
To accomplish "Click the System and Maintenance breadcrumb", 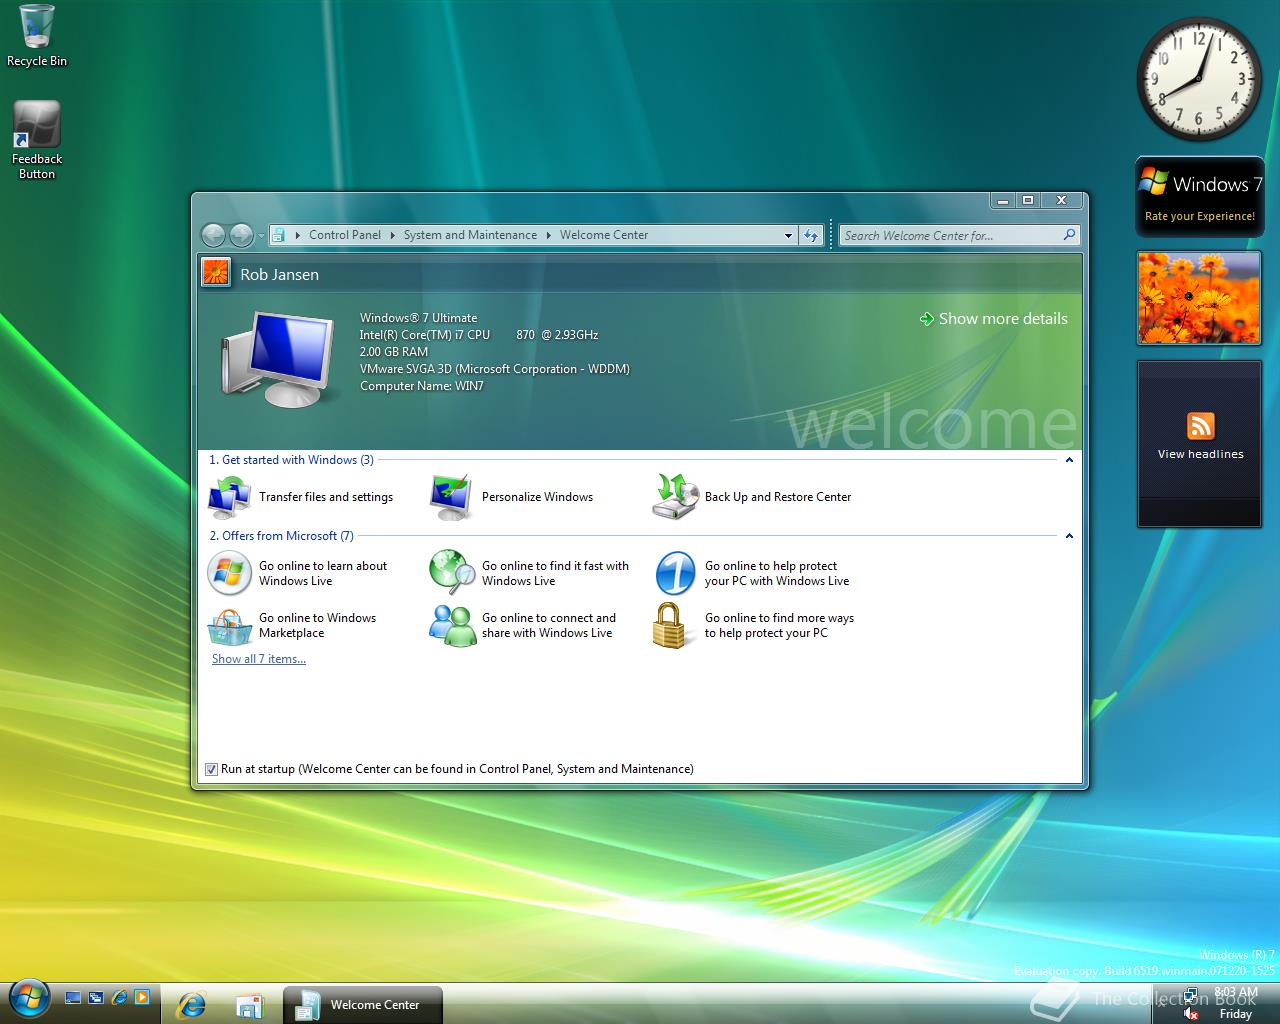I will coord(470,235).
